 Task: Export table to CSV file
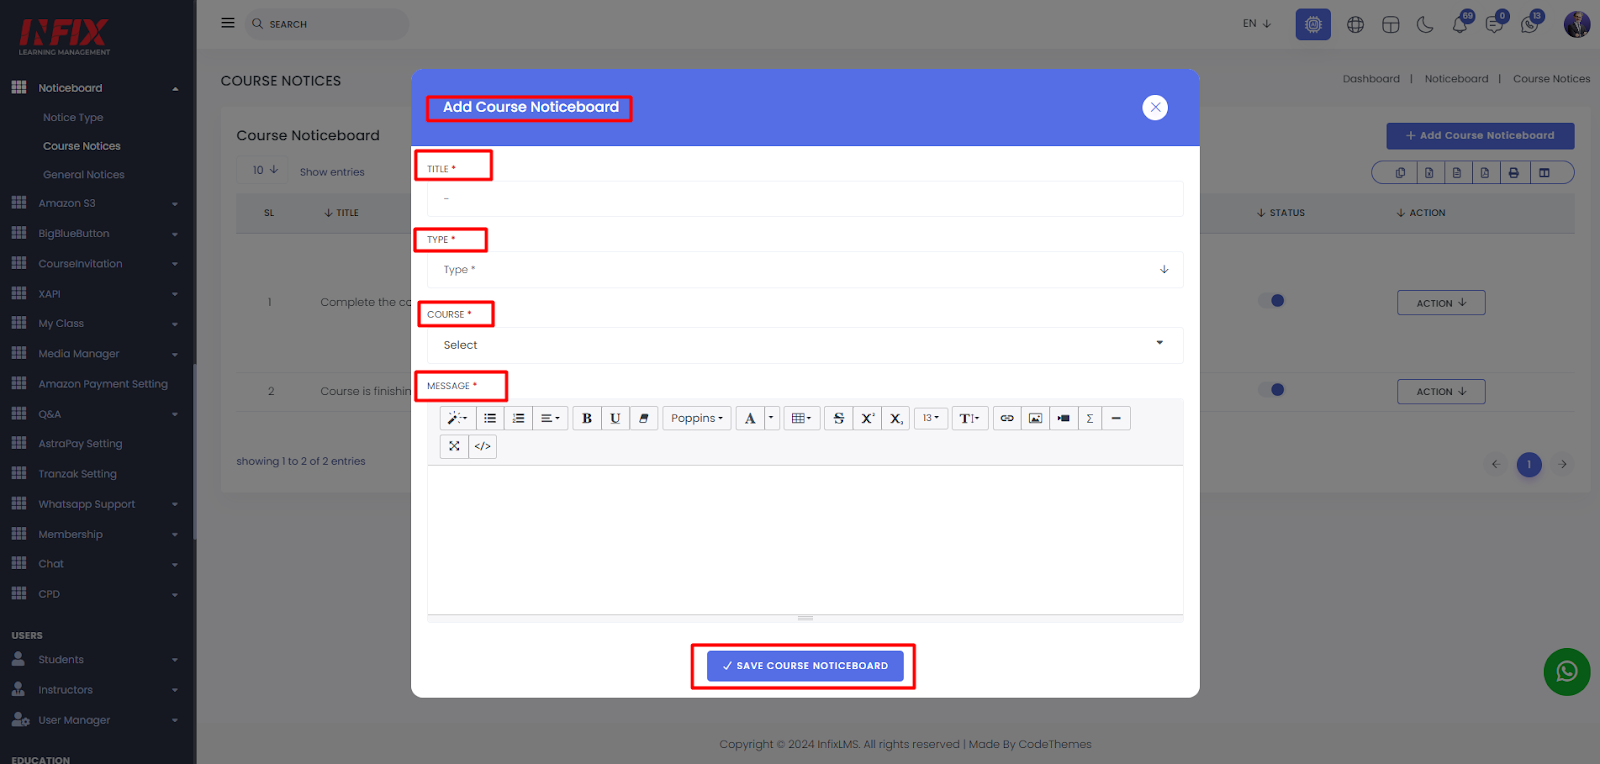(x=1457, y=173)
